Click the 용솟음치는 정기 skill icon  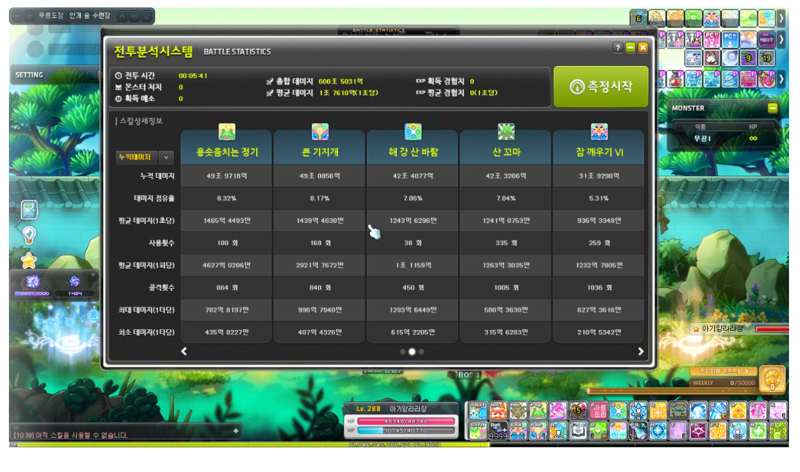227,132
